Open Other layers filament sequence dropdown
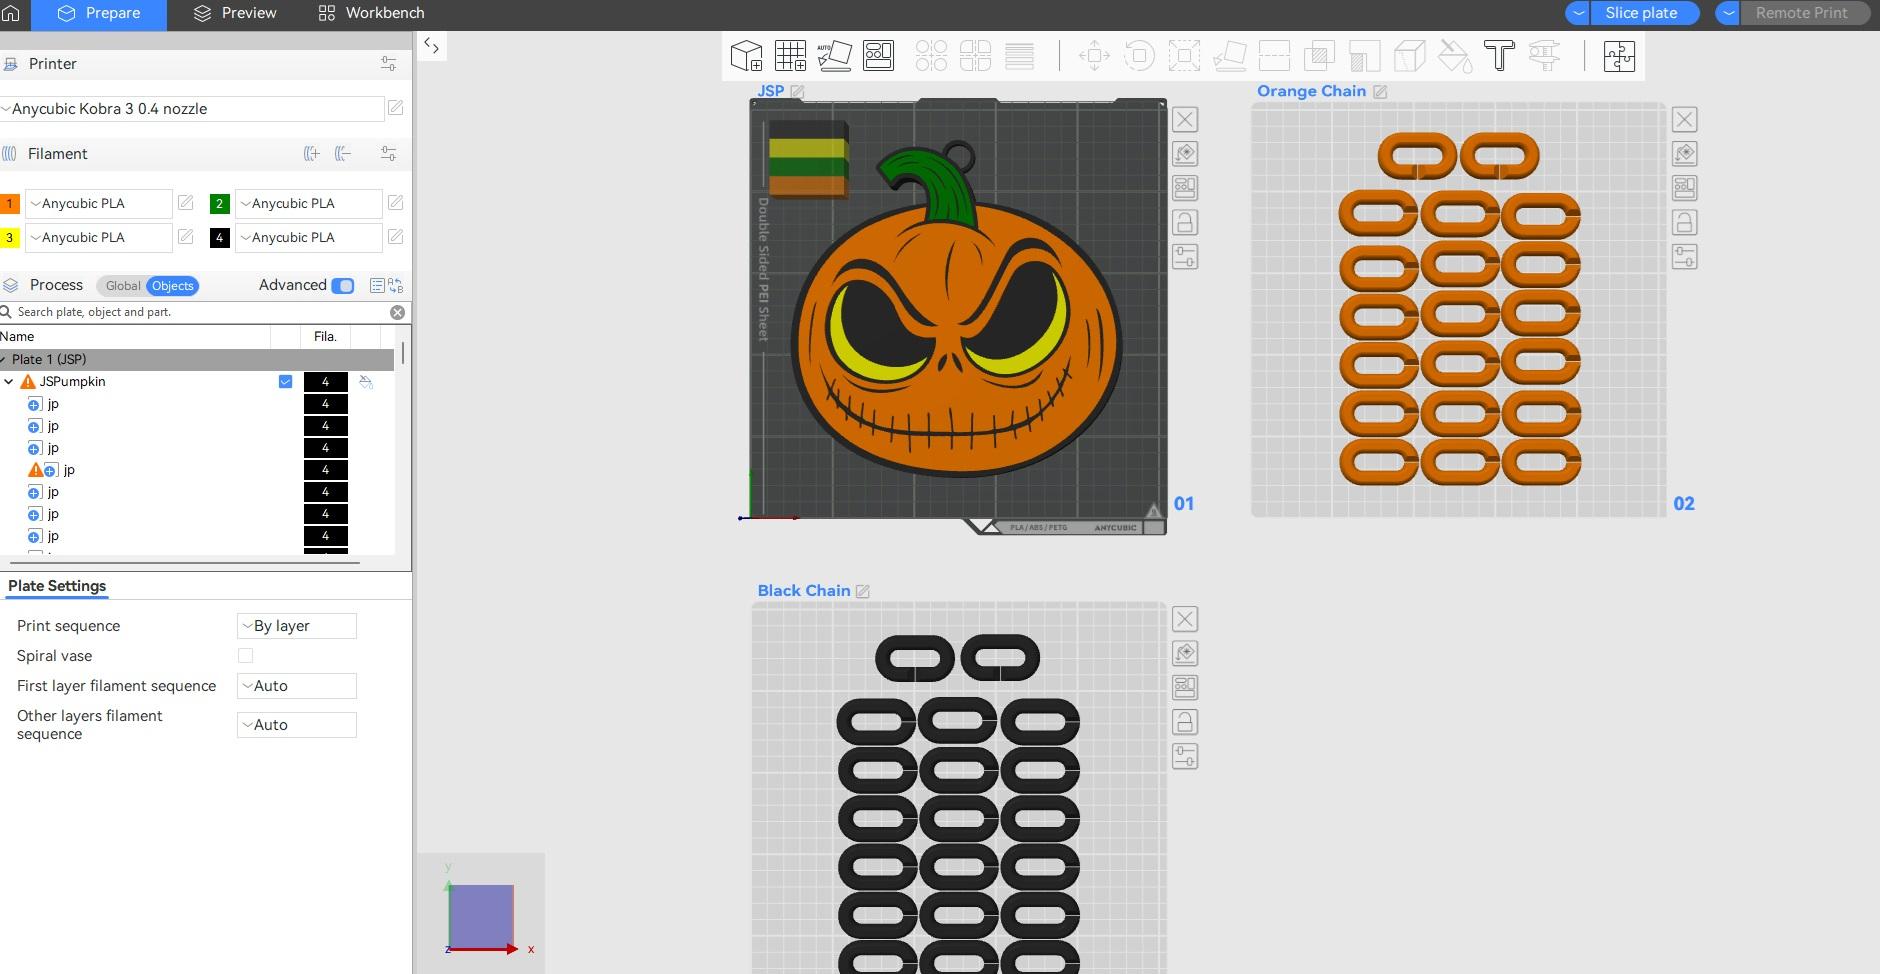This screenshot has width=1880, height=974. point(296,725)
